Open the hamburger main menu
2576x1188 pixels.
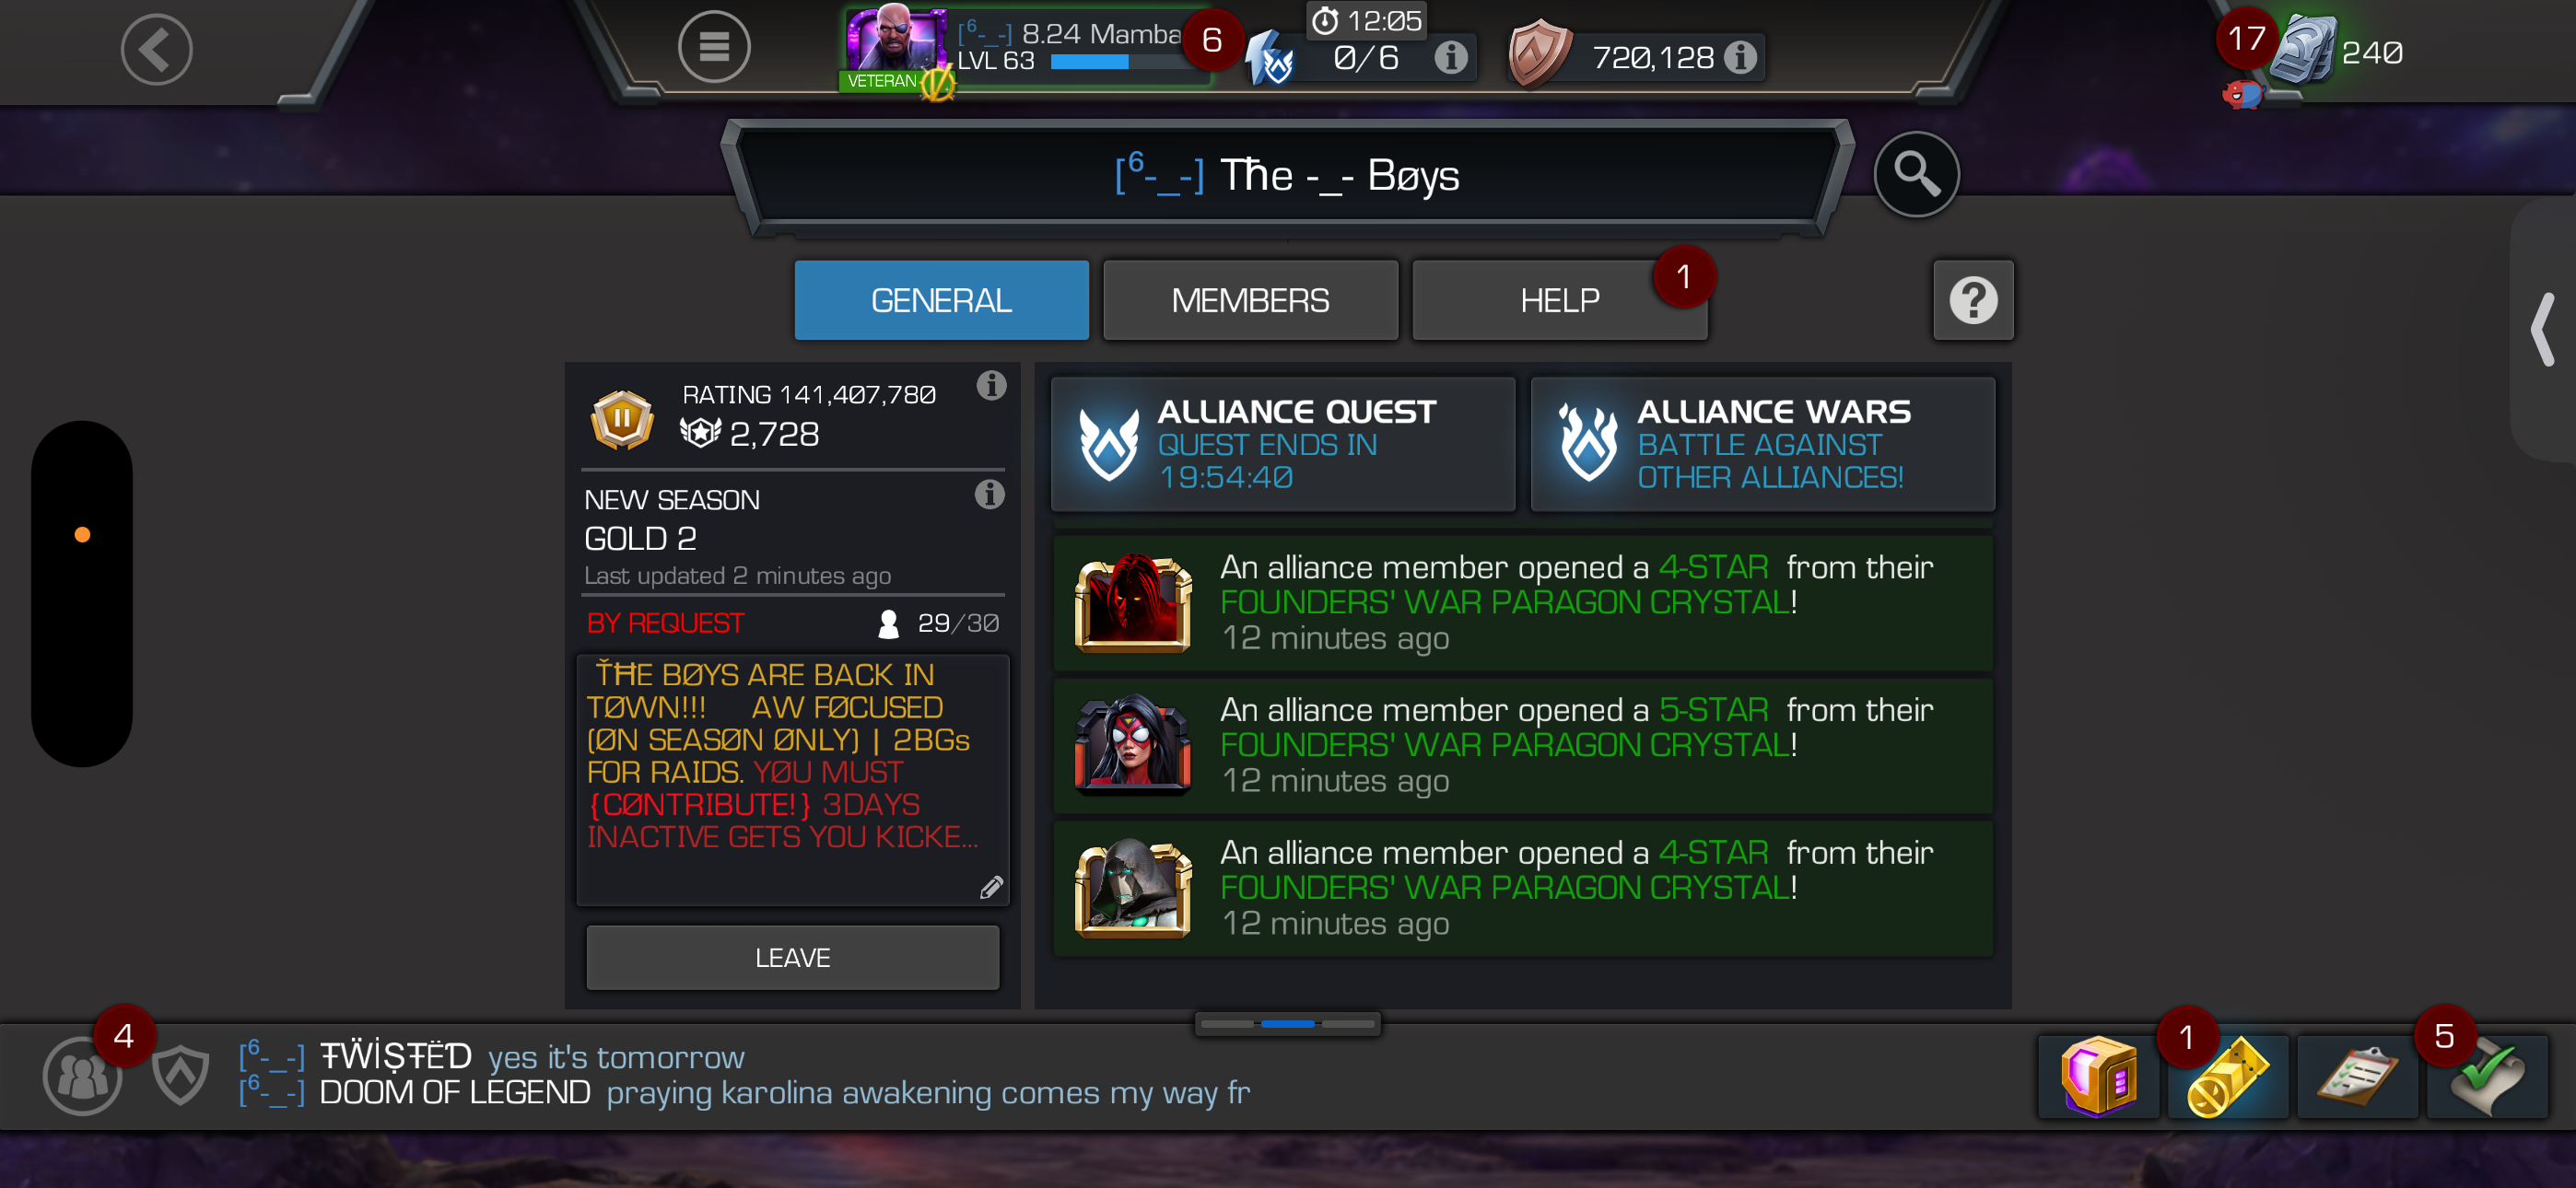tap(714, 47)
